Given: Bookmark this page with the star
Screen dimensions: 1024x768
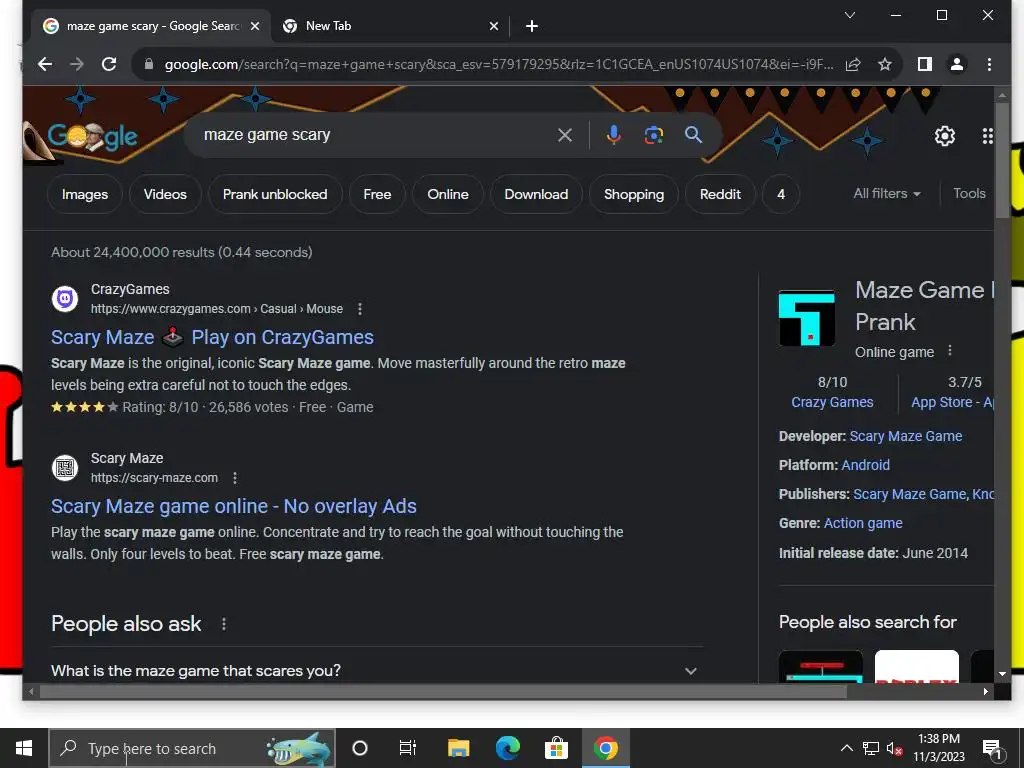Looking at the screenshot, I should click(x=885, y=64).
